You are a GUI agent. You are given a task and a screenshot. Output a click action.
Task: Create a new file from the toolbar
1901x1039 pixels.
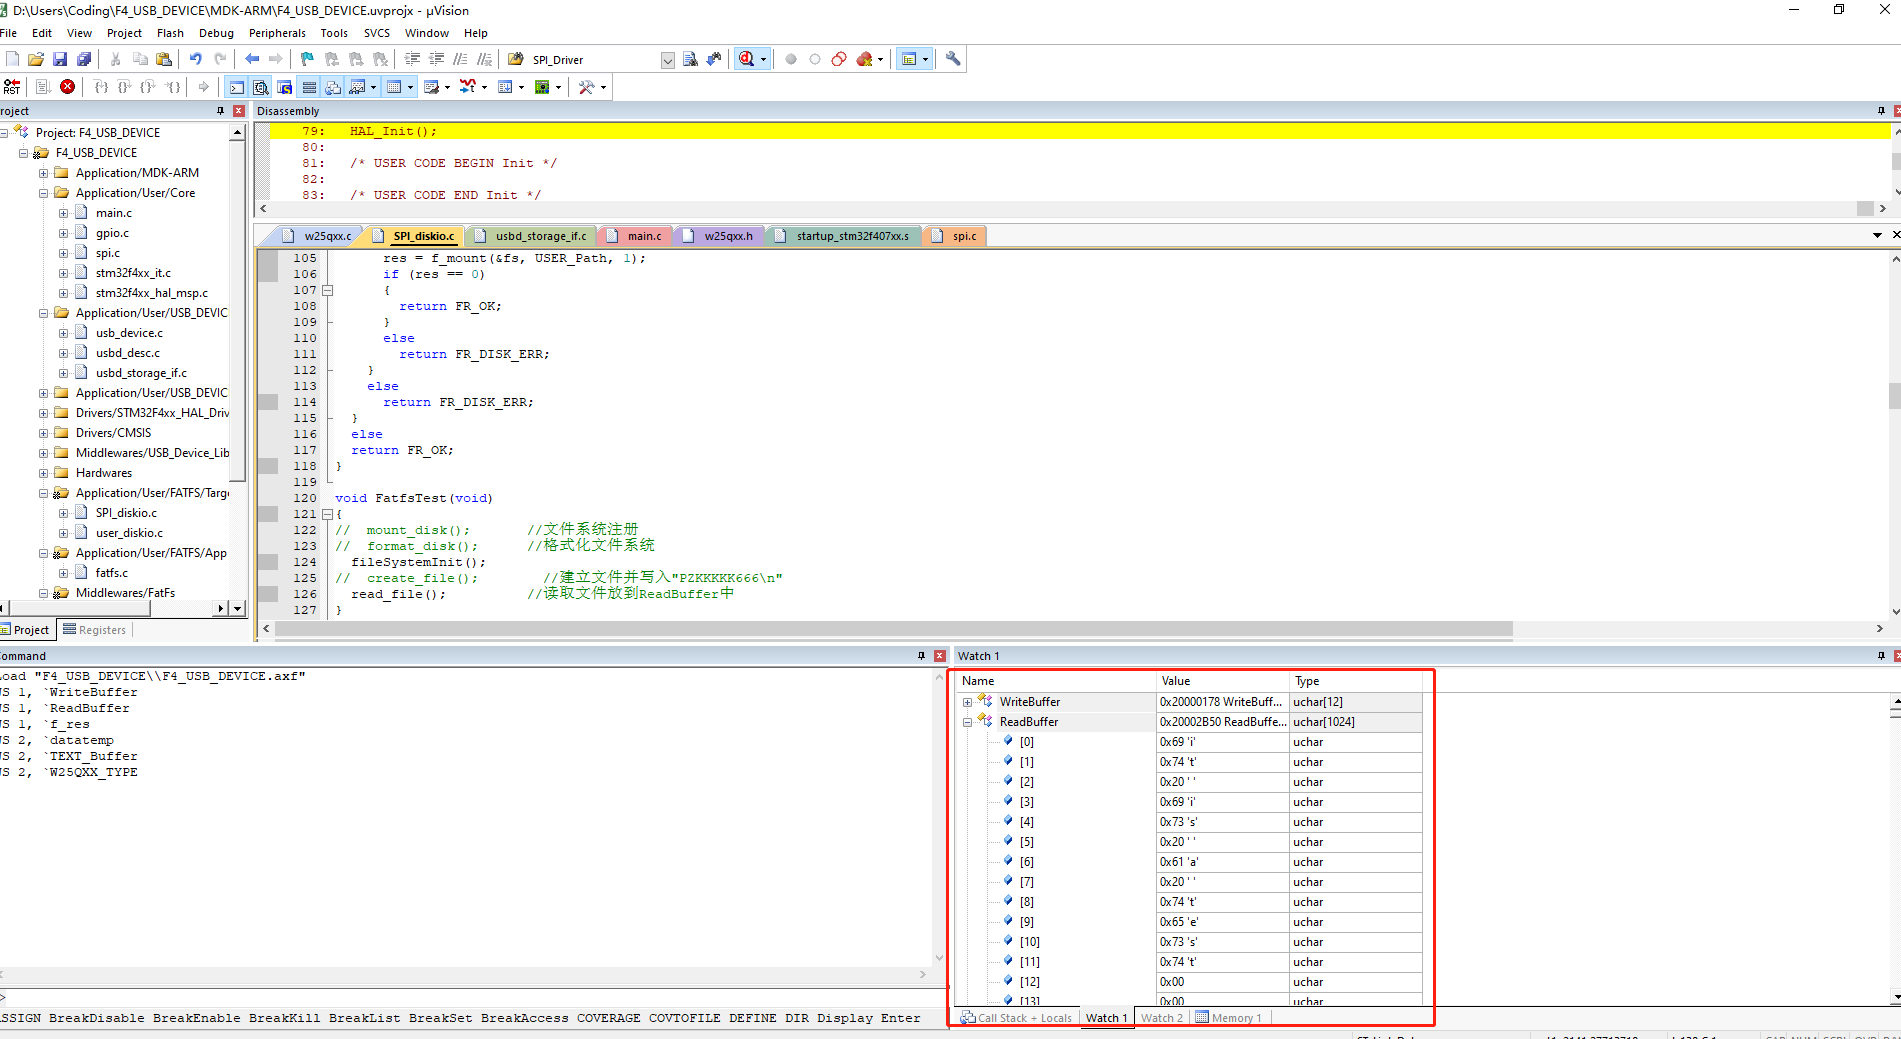12,59
